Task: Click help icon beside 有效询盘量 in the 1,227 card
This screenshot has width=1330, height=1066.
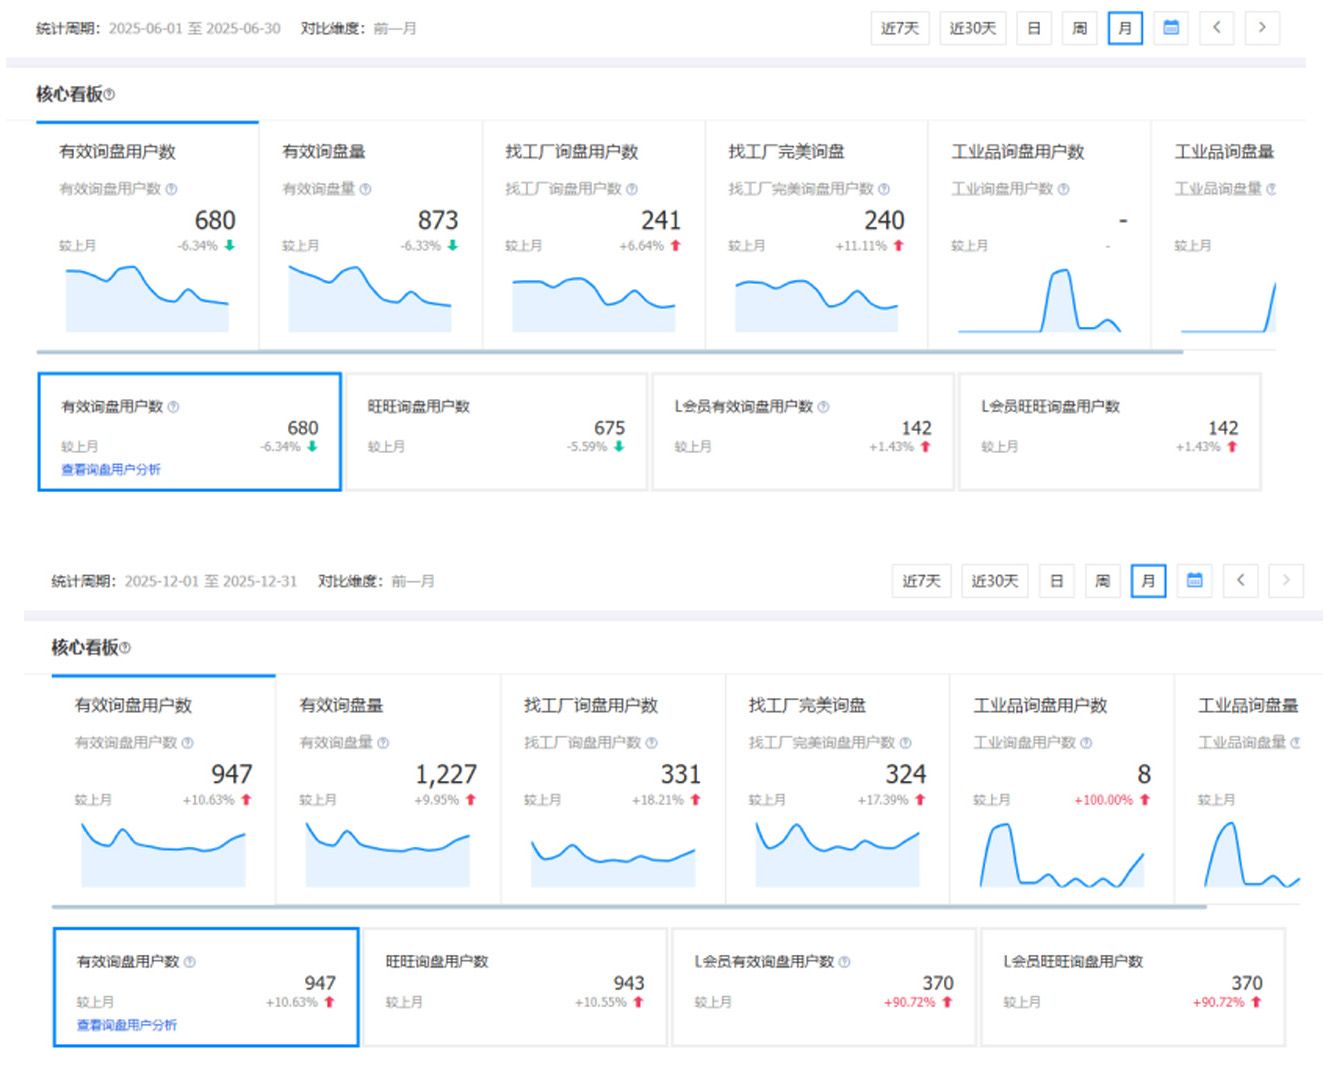Action: pyautogui.click(x=383, y=743)
